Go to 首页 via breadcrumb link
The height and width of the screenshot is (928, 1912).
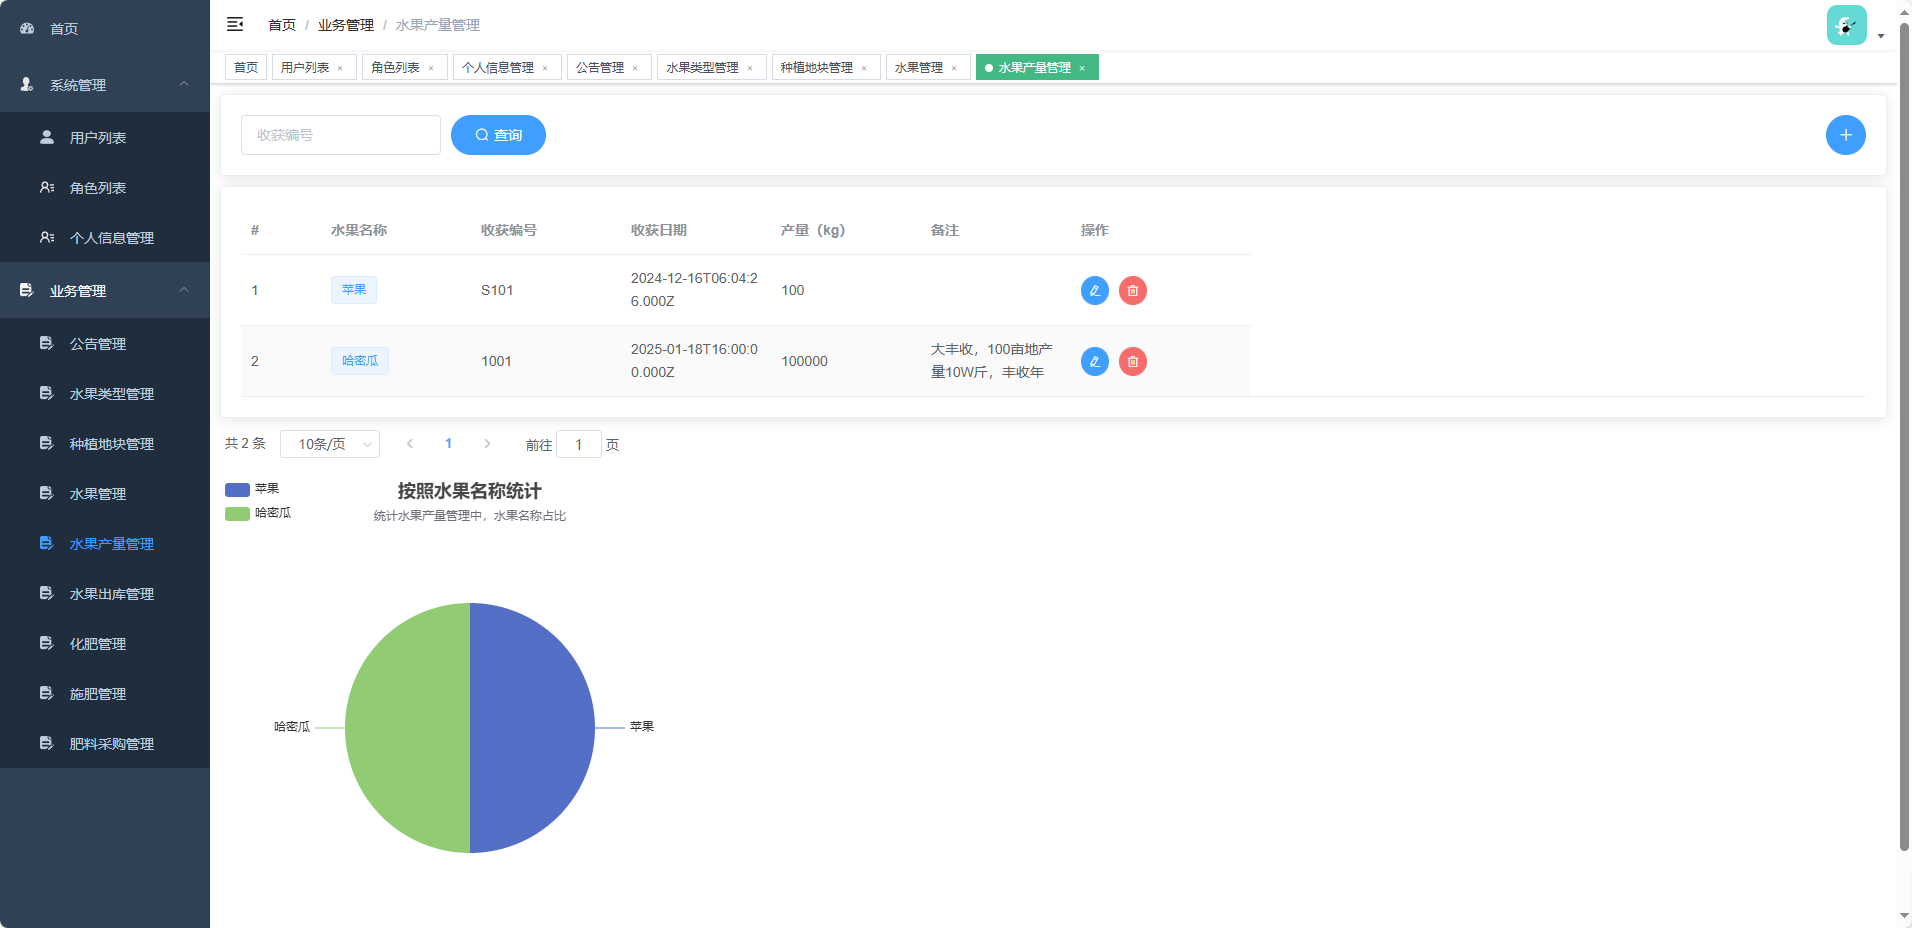click(x=282, y=25)
